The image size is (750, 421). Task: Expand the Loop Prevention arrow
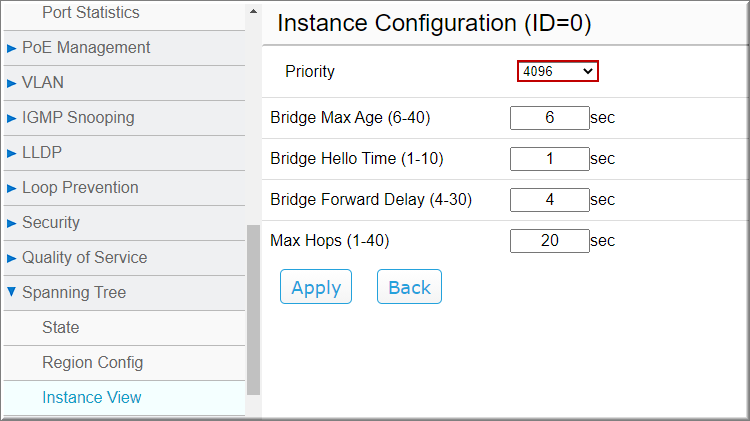click(12, 188)
